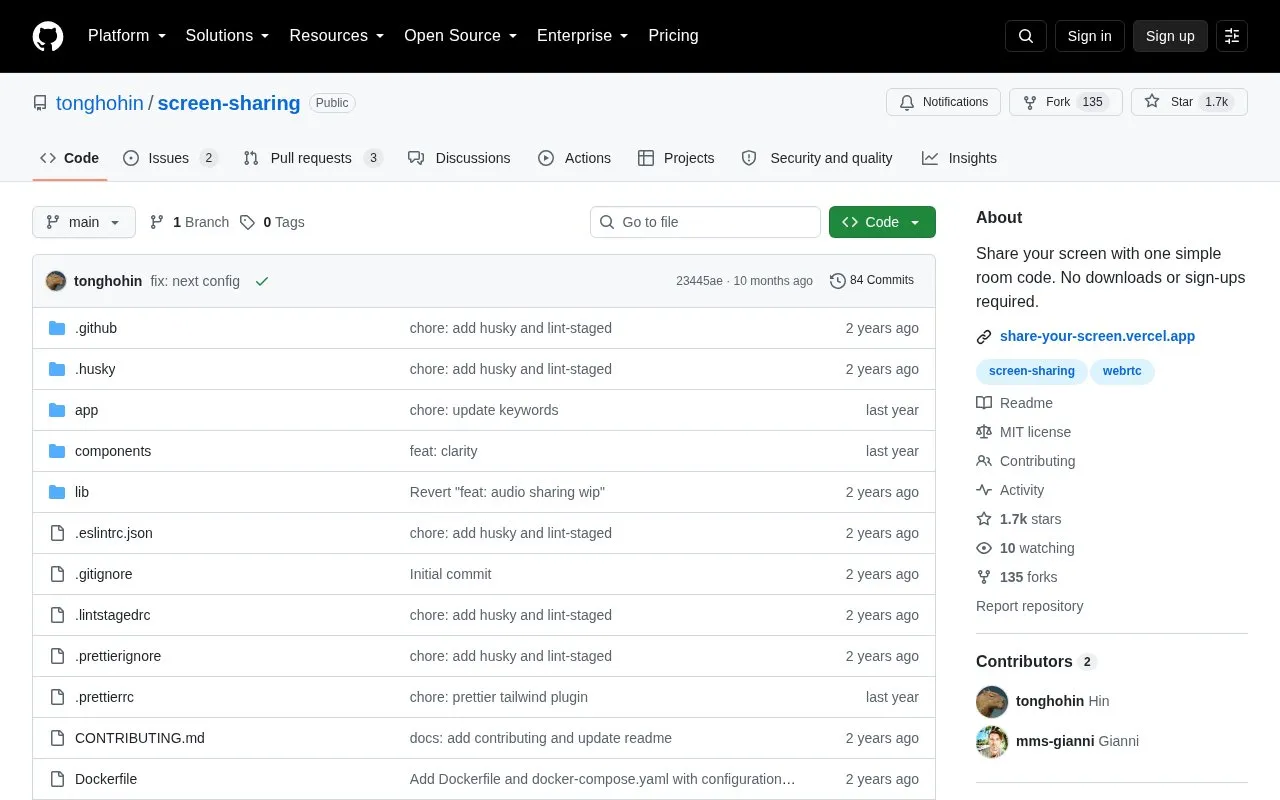Expand the Solutions menu
Viewport: 1280px width, 800px height.
coord(228,36)
